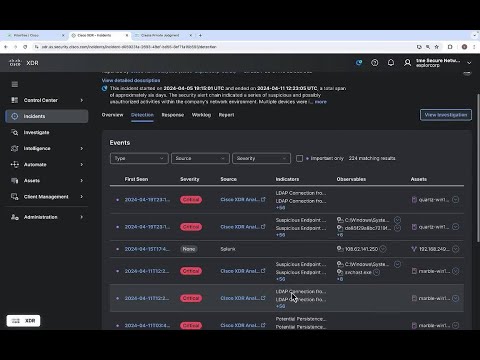
Task: Expand the Administration sidebar chevron
Action: pos(82,217)
